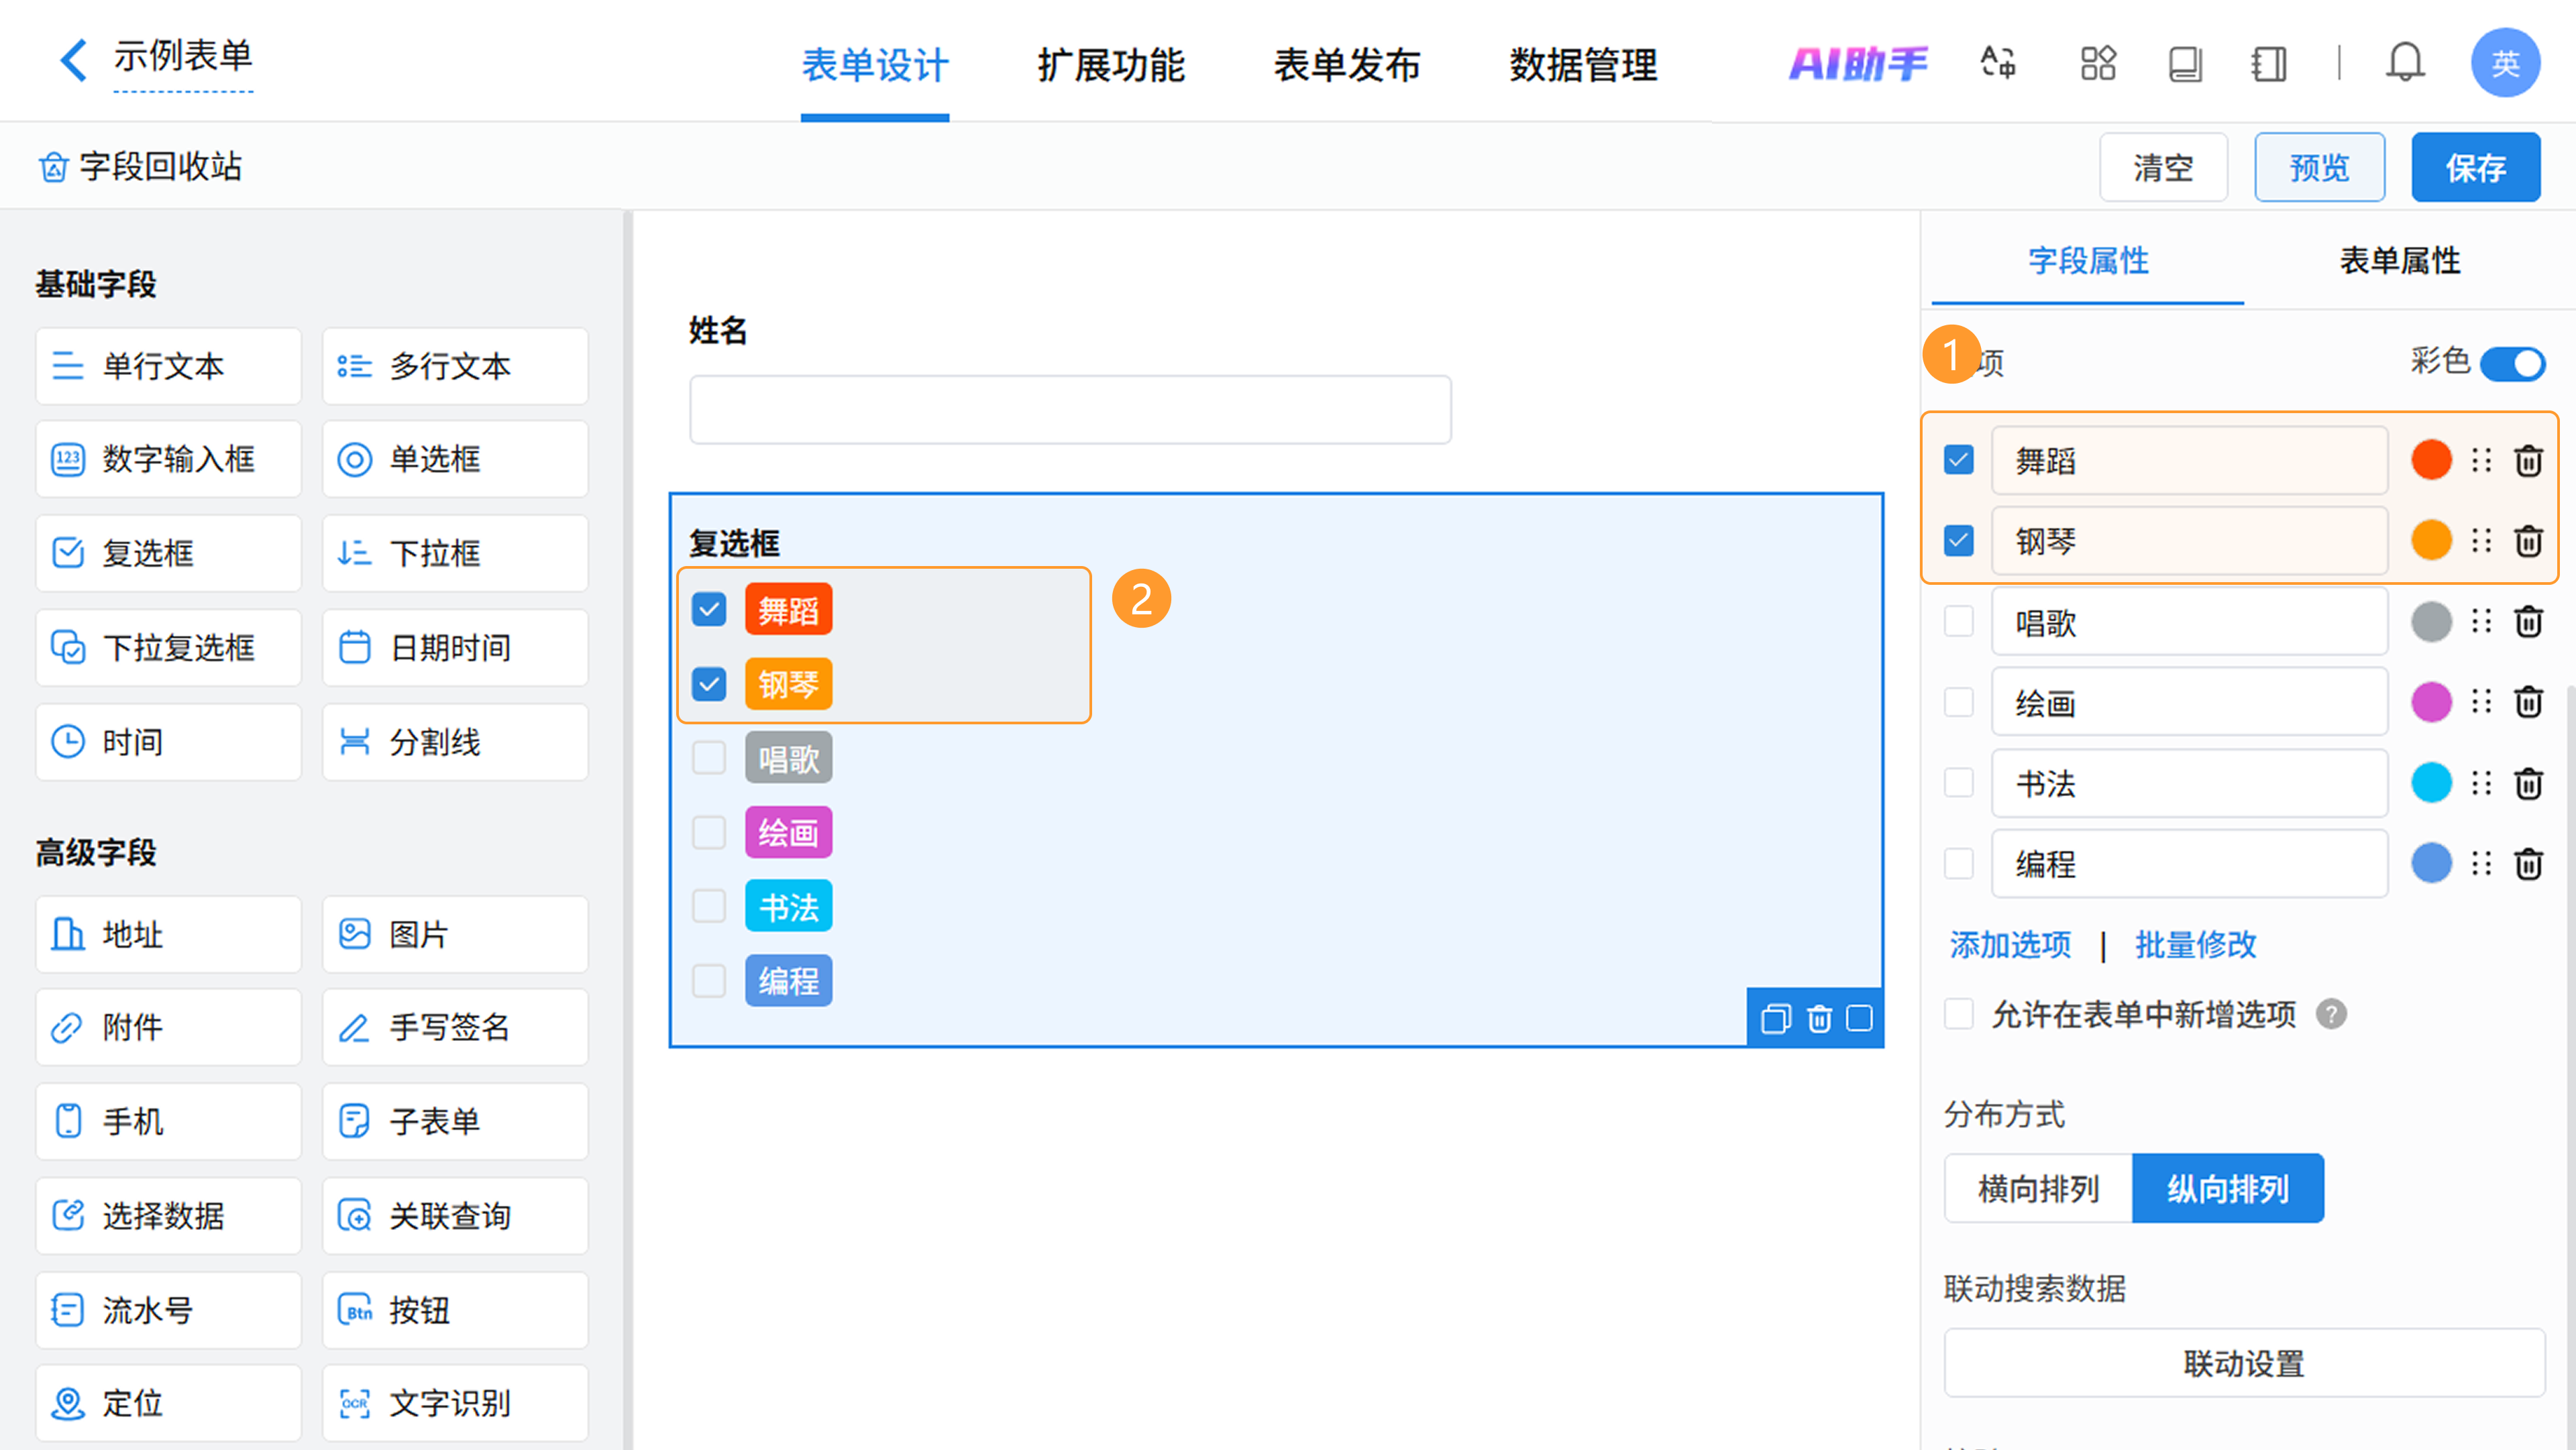
Task: Open the magenta color swatch for 绘画
Action: [x=2431, y=702]
